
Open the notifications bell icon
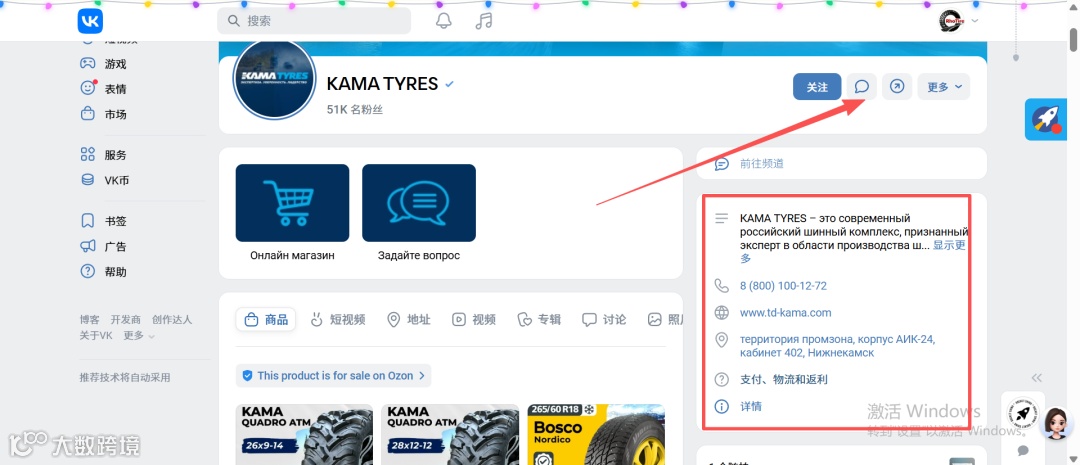pyautogui.click(x=444, y=21)
